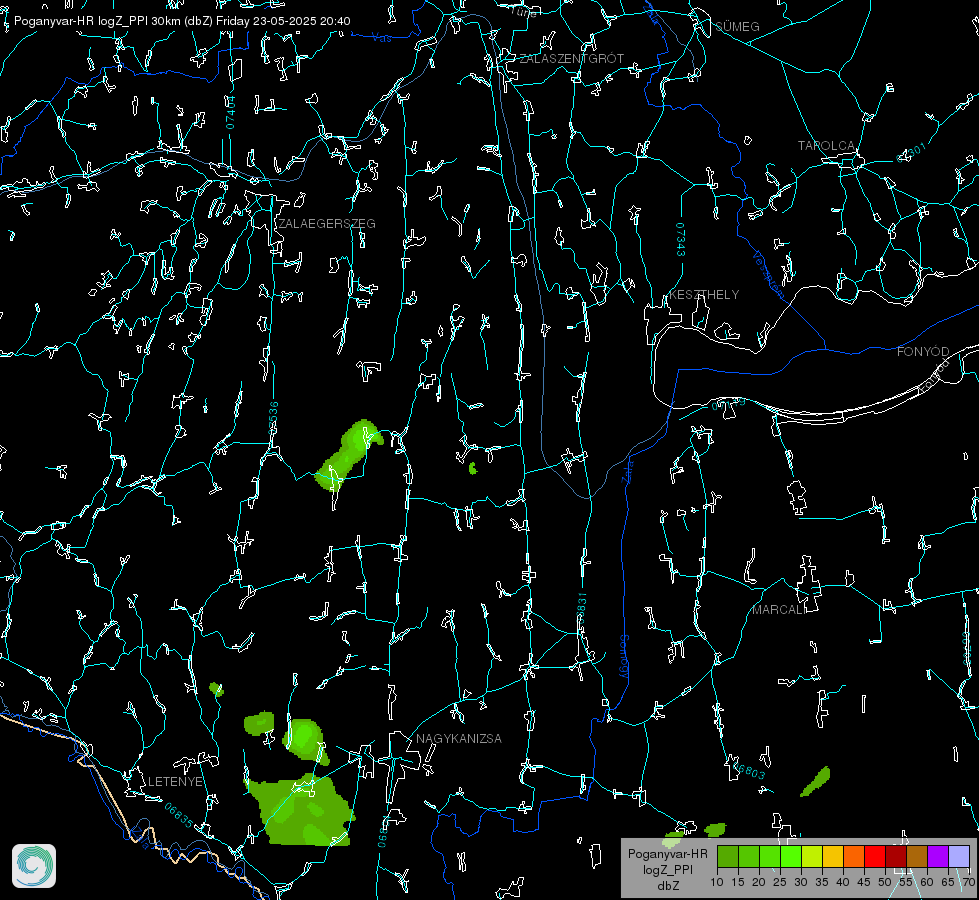This screenshot has height=900, width=979.
Task: Select the 30–35 dBZ yellow-green swatch
Action: [x=812, y=856]
